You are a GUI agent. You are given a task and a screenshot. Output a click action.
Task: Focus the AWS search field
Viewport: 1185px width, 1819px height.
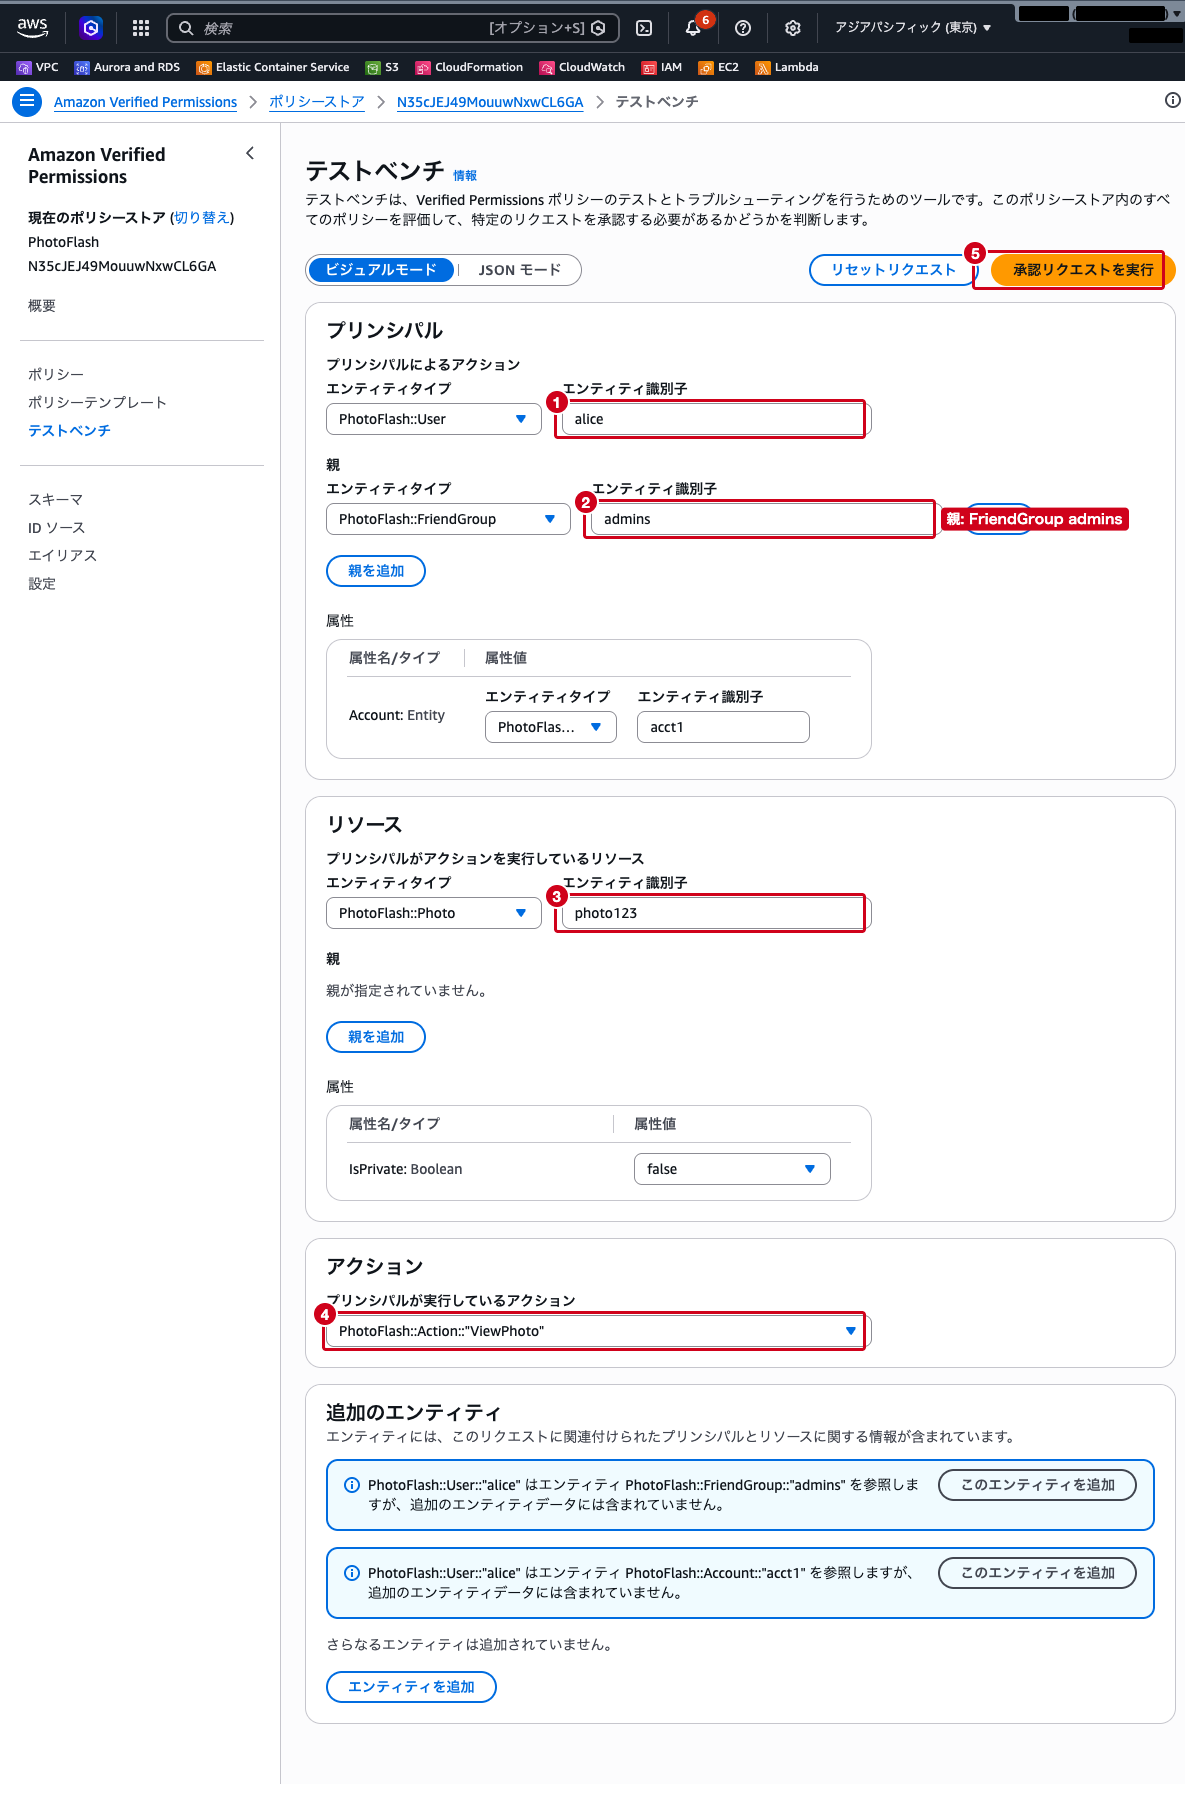click(393, 28)
